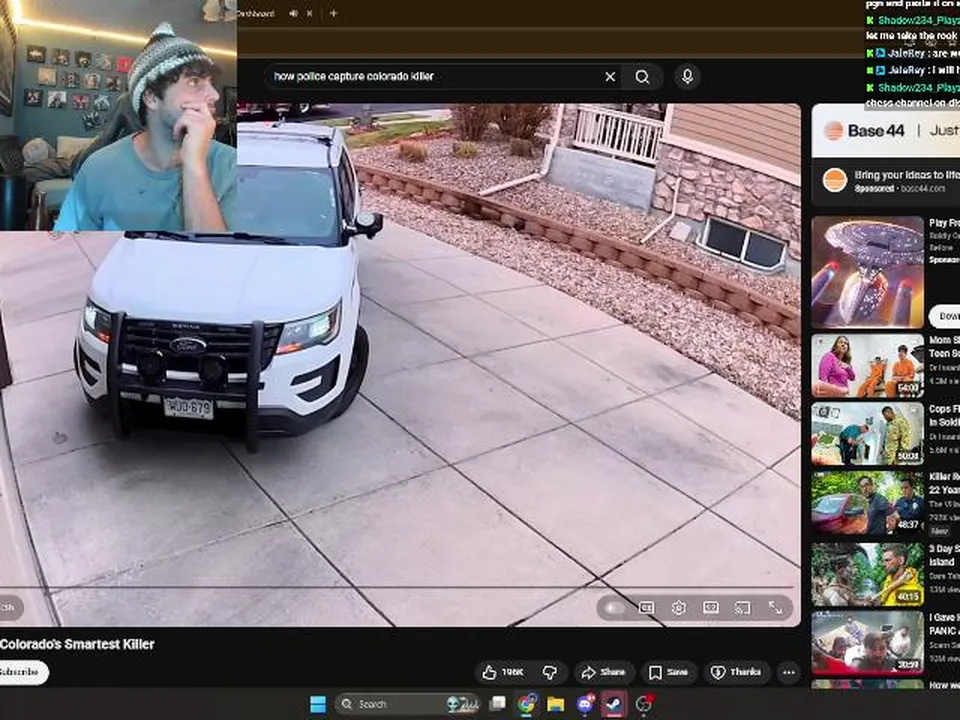The image size is (960, 720).
Task: Open Steam from the taskbar
Action: [613, 704]
